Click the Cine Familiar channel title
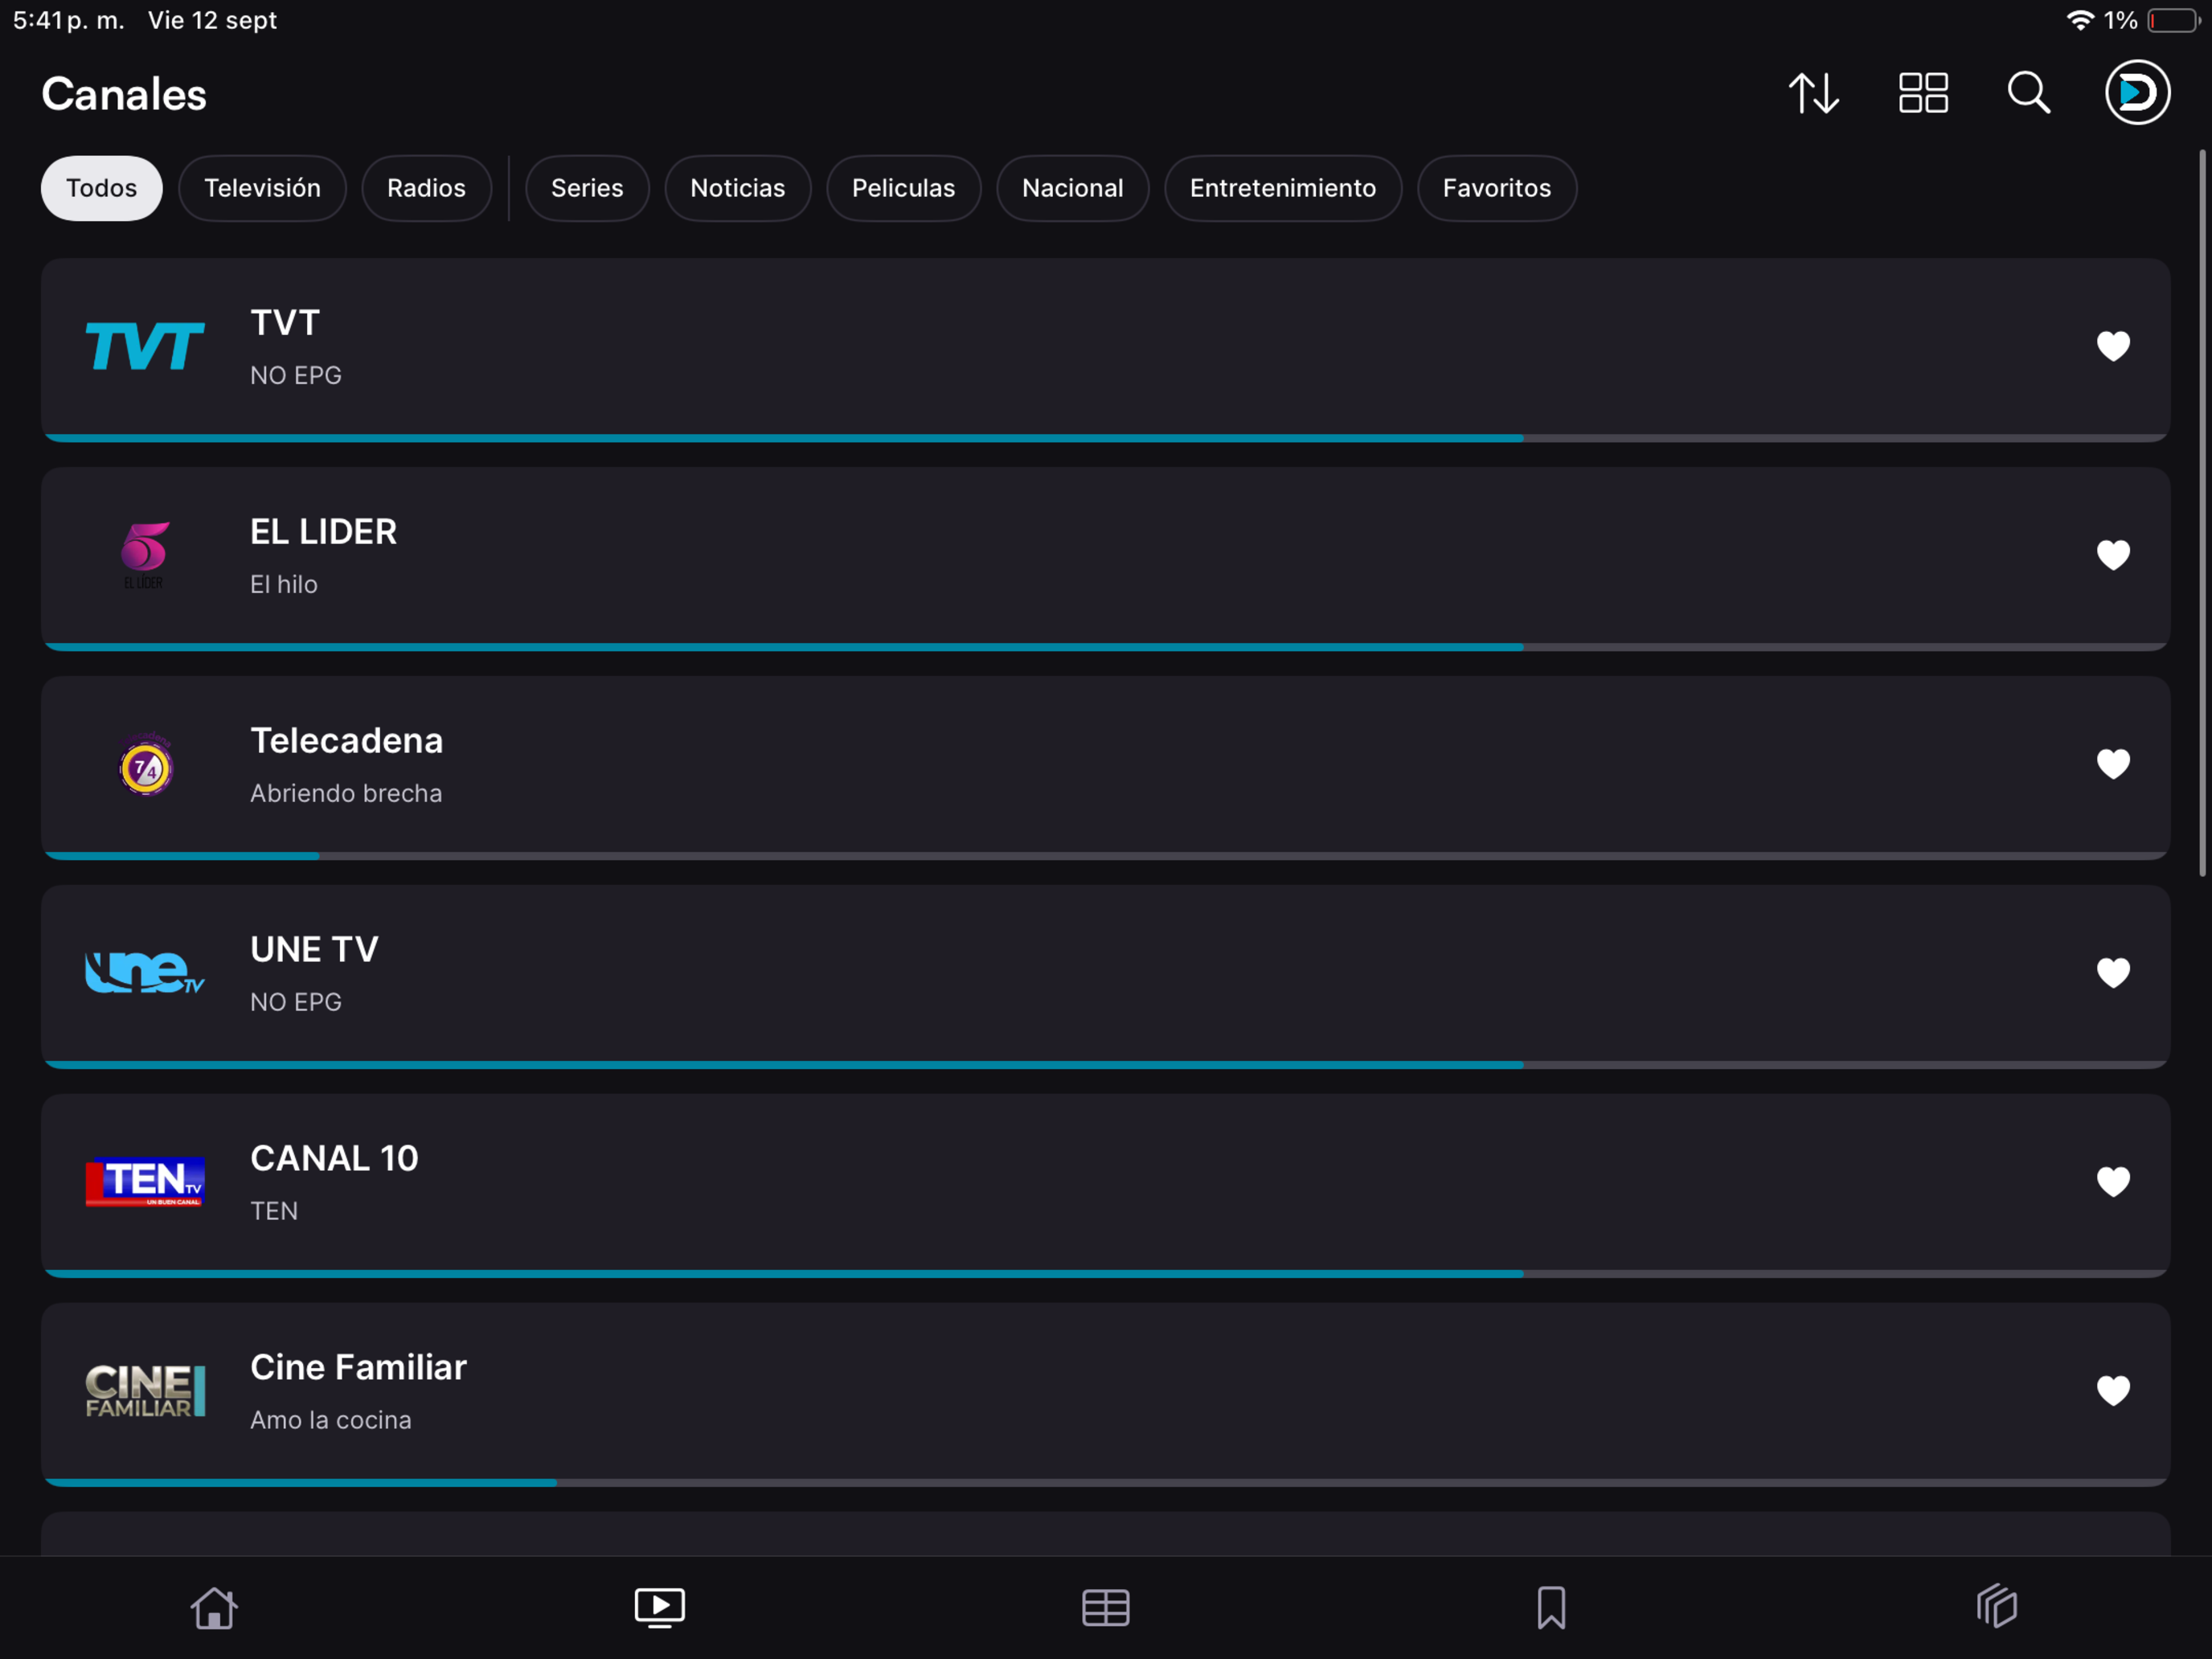2212x1659 pixels. pyautogui.click(x=358, y=1368)
